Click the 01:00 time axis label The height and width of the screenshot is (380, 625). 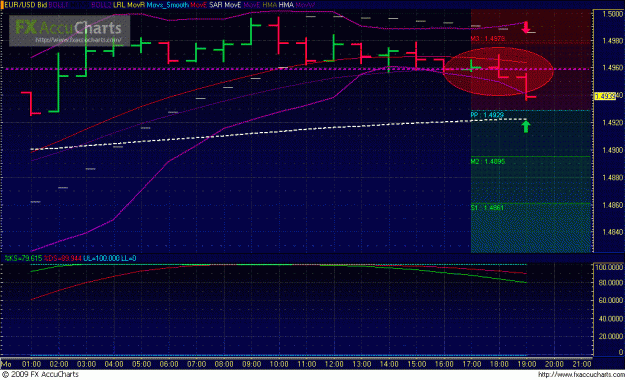pos(31,364)
